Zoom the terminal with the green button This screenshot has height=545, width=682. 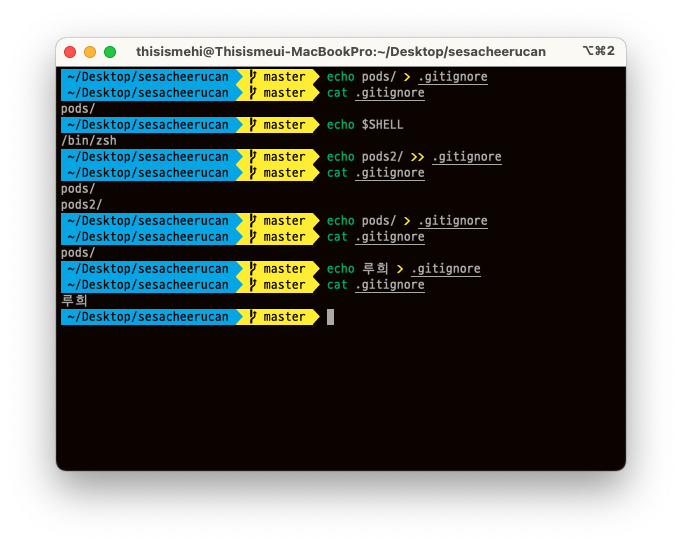tap(110, 52)
